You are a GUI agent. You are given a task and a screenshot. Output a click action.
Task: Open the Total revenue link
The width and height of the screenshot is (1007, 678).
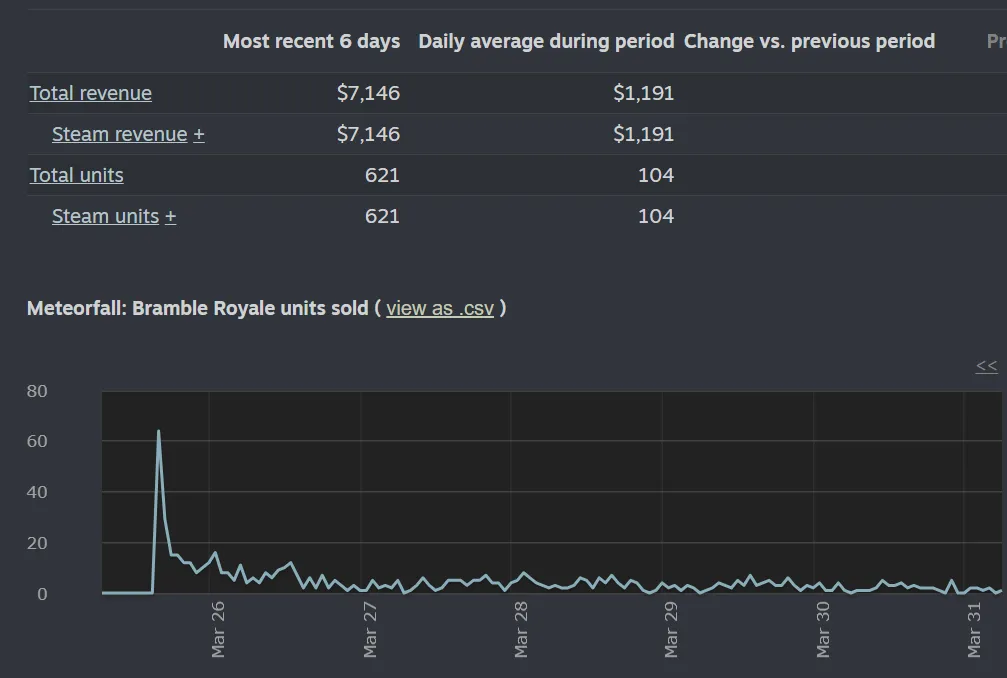pos(91,93)
